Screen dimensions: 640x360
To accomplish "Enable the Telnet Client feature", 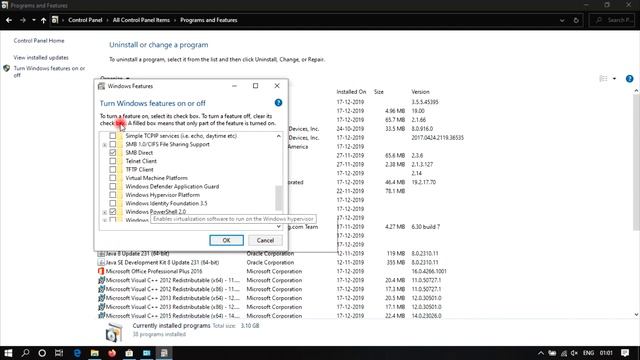I will (x=113, y=161).
